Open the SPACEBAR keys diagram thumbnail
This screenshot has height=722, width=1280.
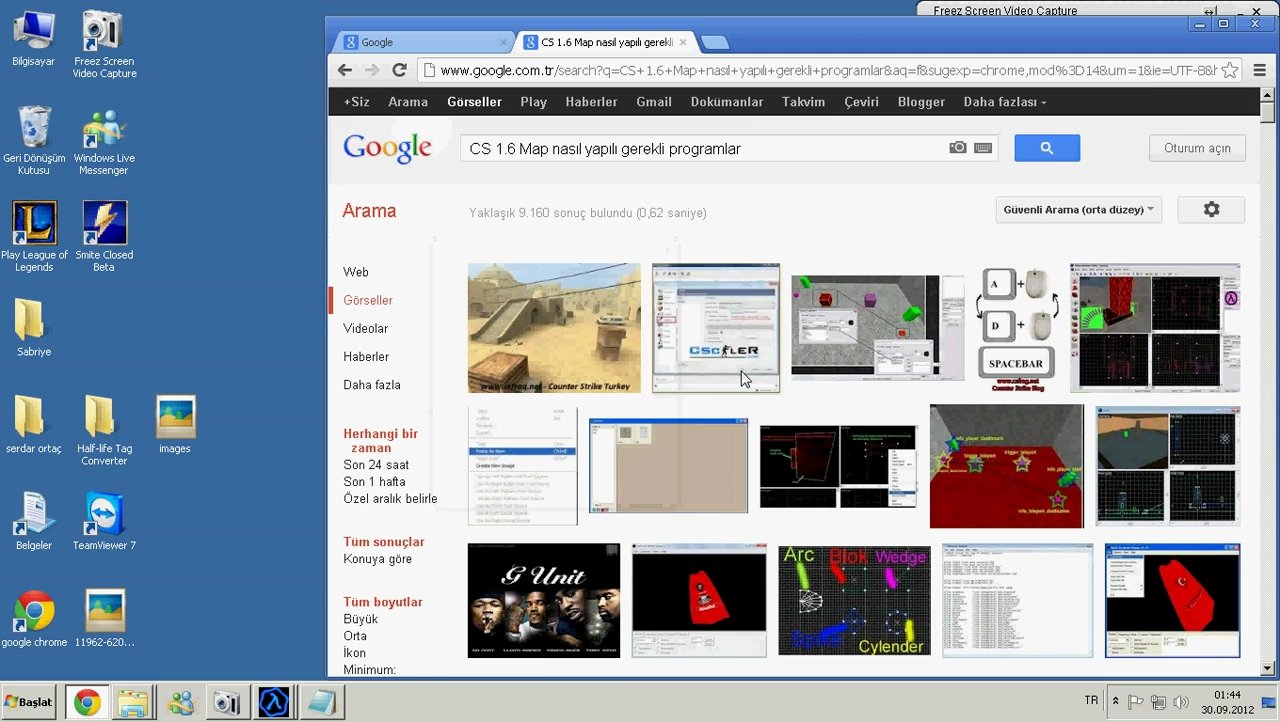(1016, 328)
